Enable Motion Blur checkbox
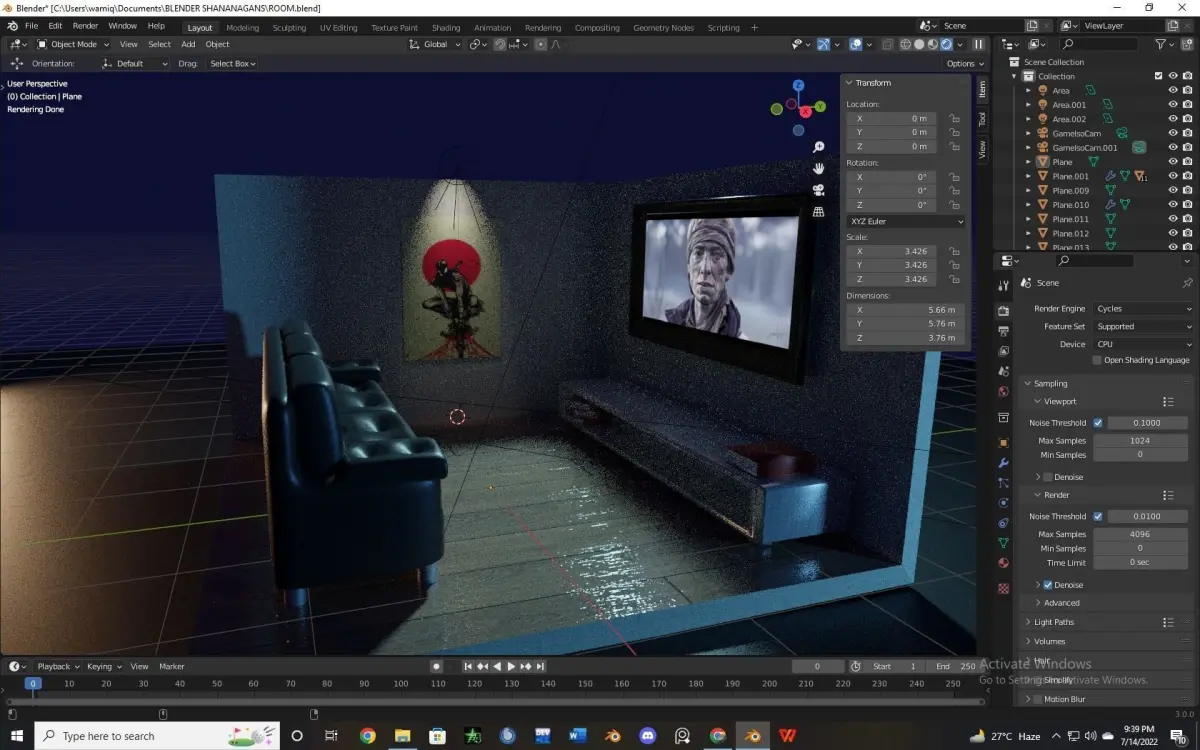Image resolution: width=1200 pixels, height=750 pixels. click(x=1037, y=699)
